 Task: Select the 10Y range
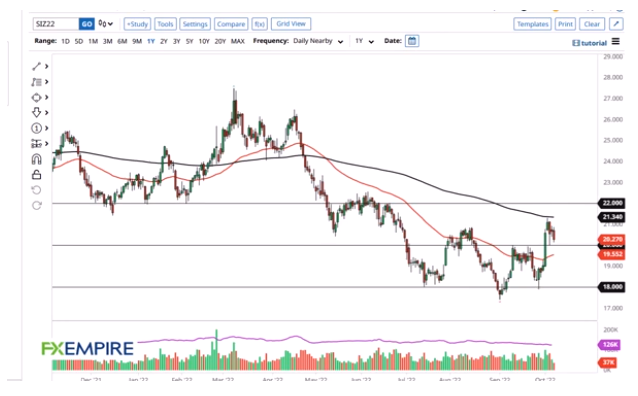[204, 41]
